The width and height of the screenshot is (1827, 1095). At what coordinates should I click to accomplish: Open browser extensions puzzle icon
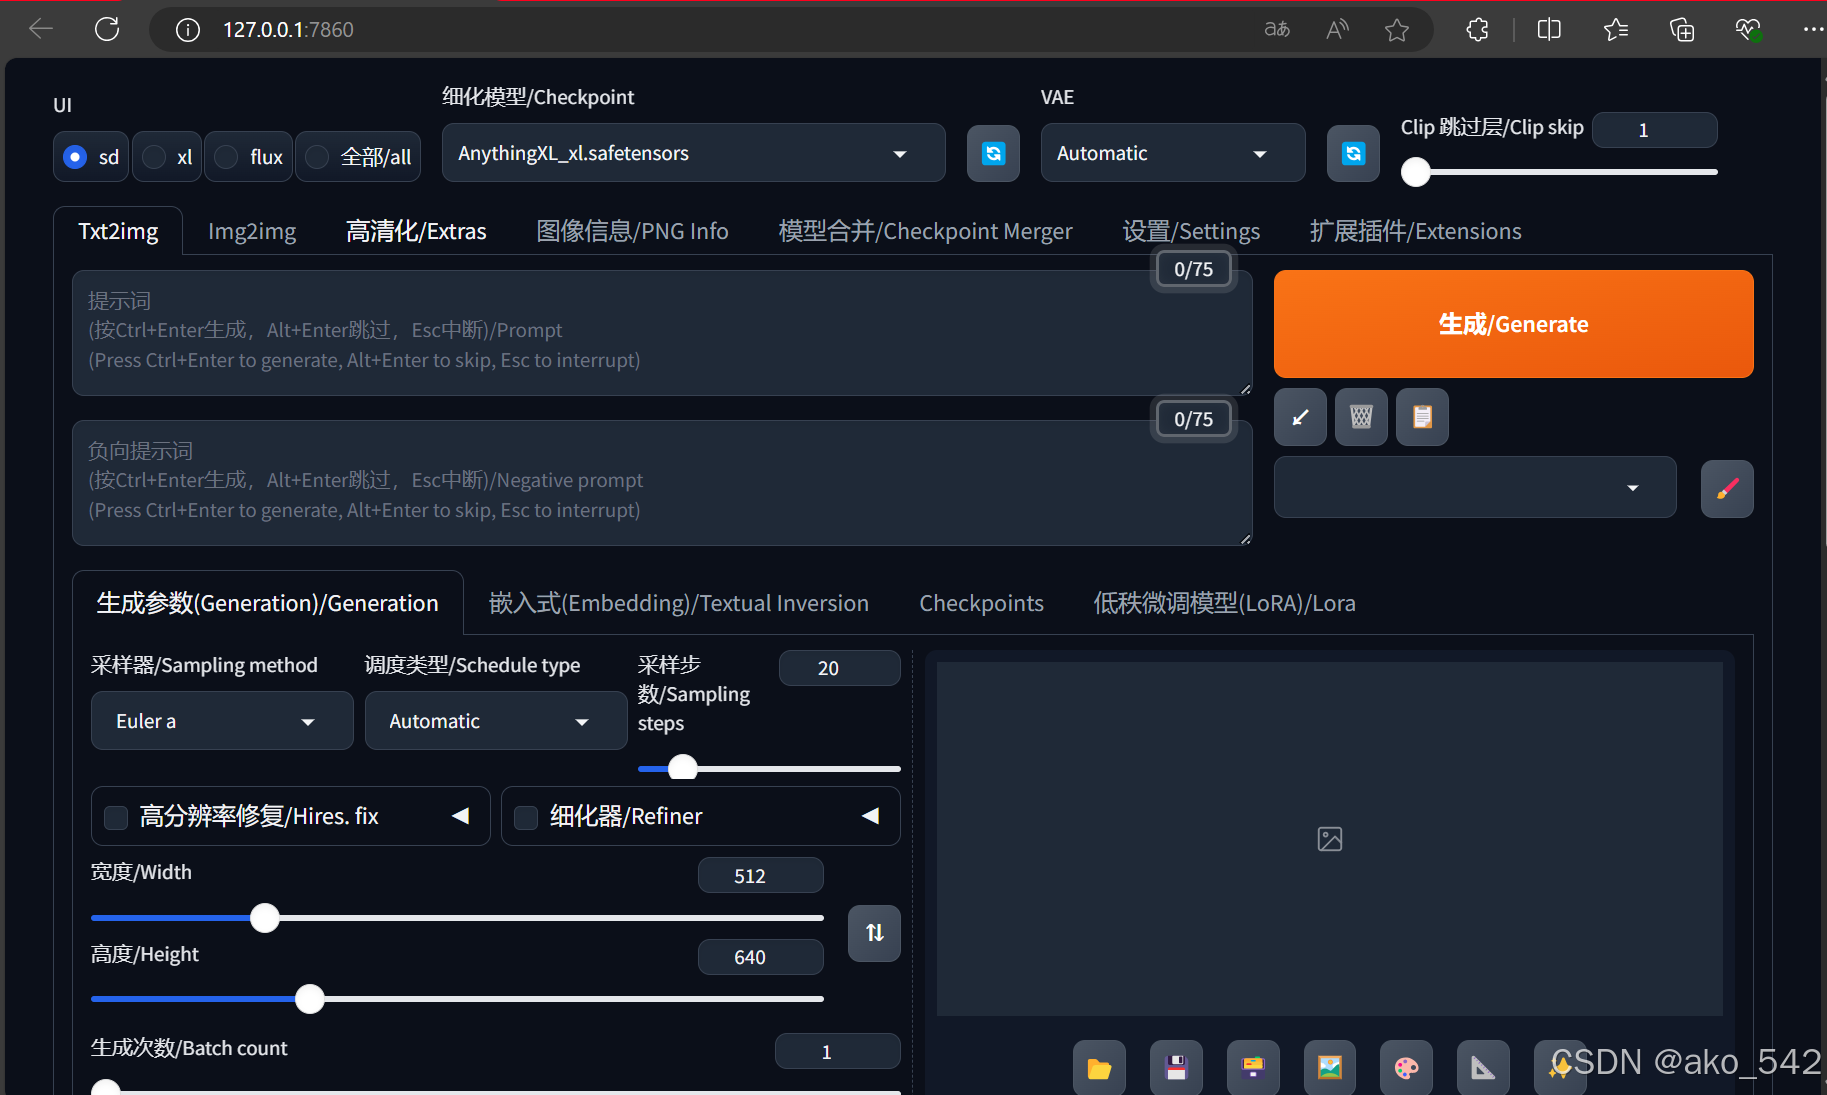(x=1477, y=30)
